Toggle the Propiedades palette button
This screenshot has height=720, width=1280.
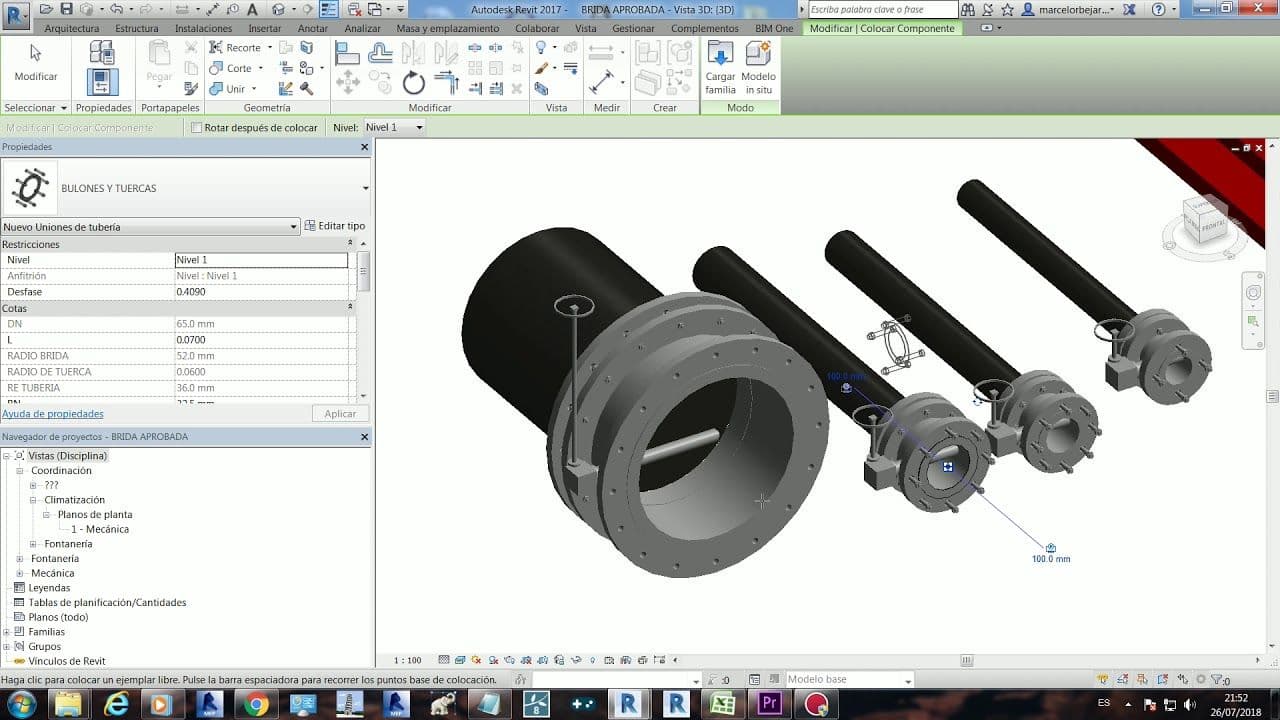[102, 82]
